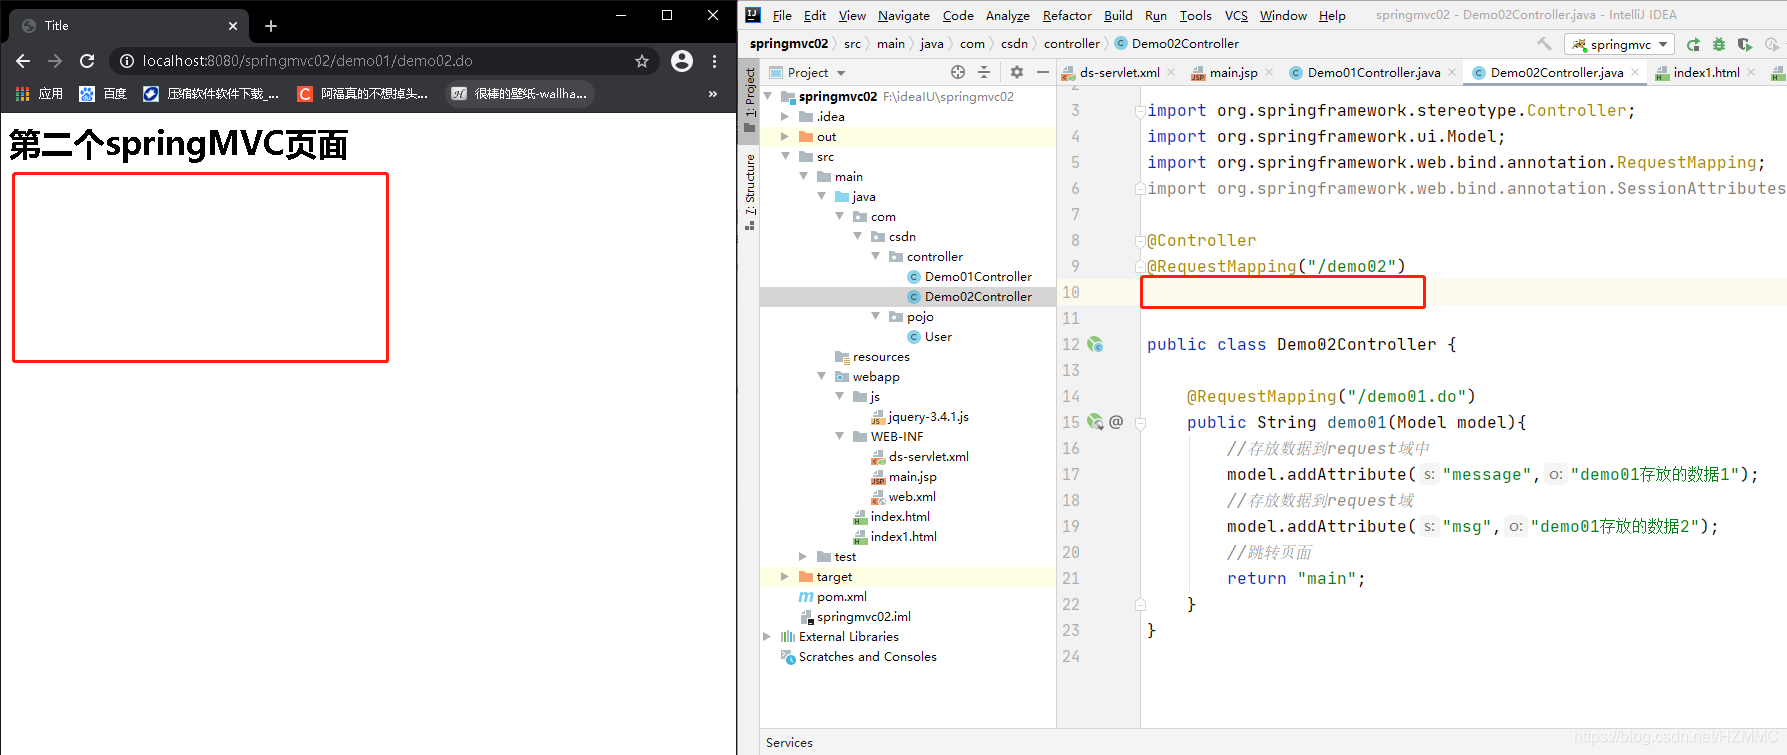Open a new browser tab with plus icon

271,26
